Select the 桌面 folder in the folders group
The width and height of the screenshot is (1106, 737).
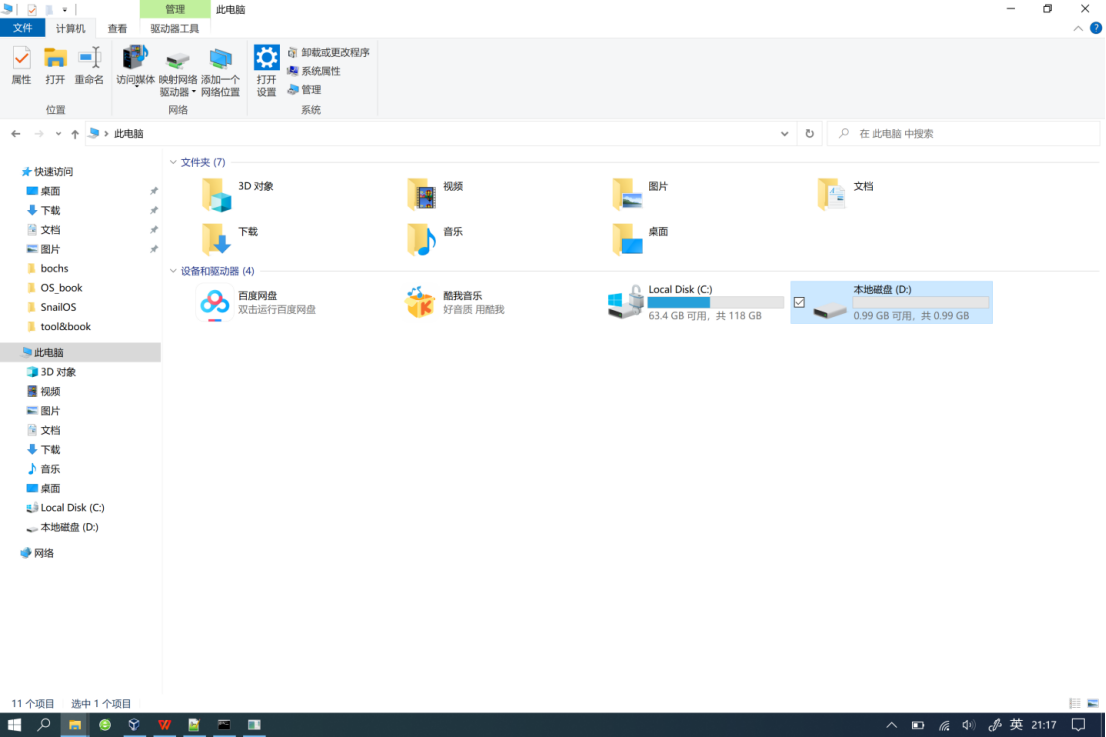[640, 238]
